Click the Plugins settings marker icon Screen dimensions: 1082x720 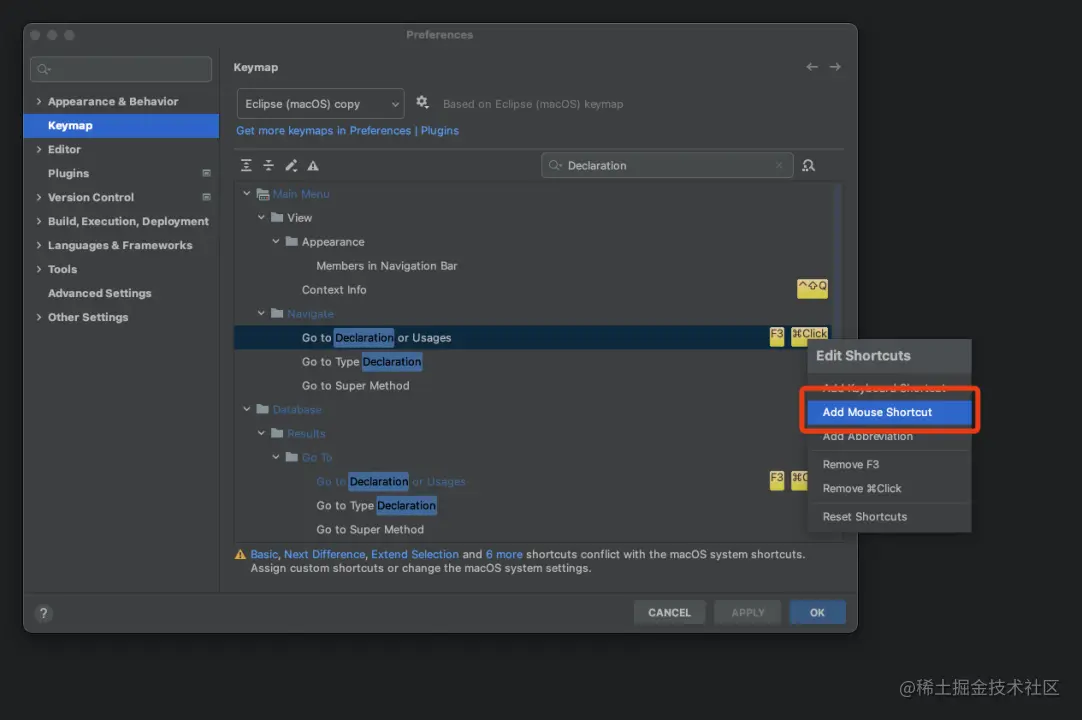click(206, 173)
